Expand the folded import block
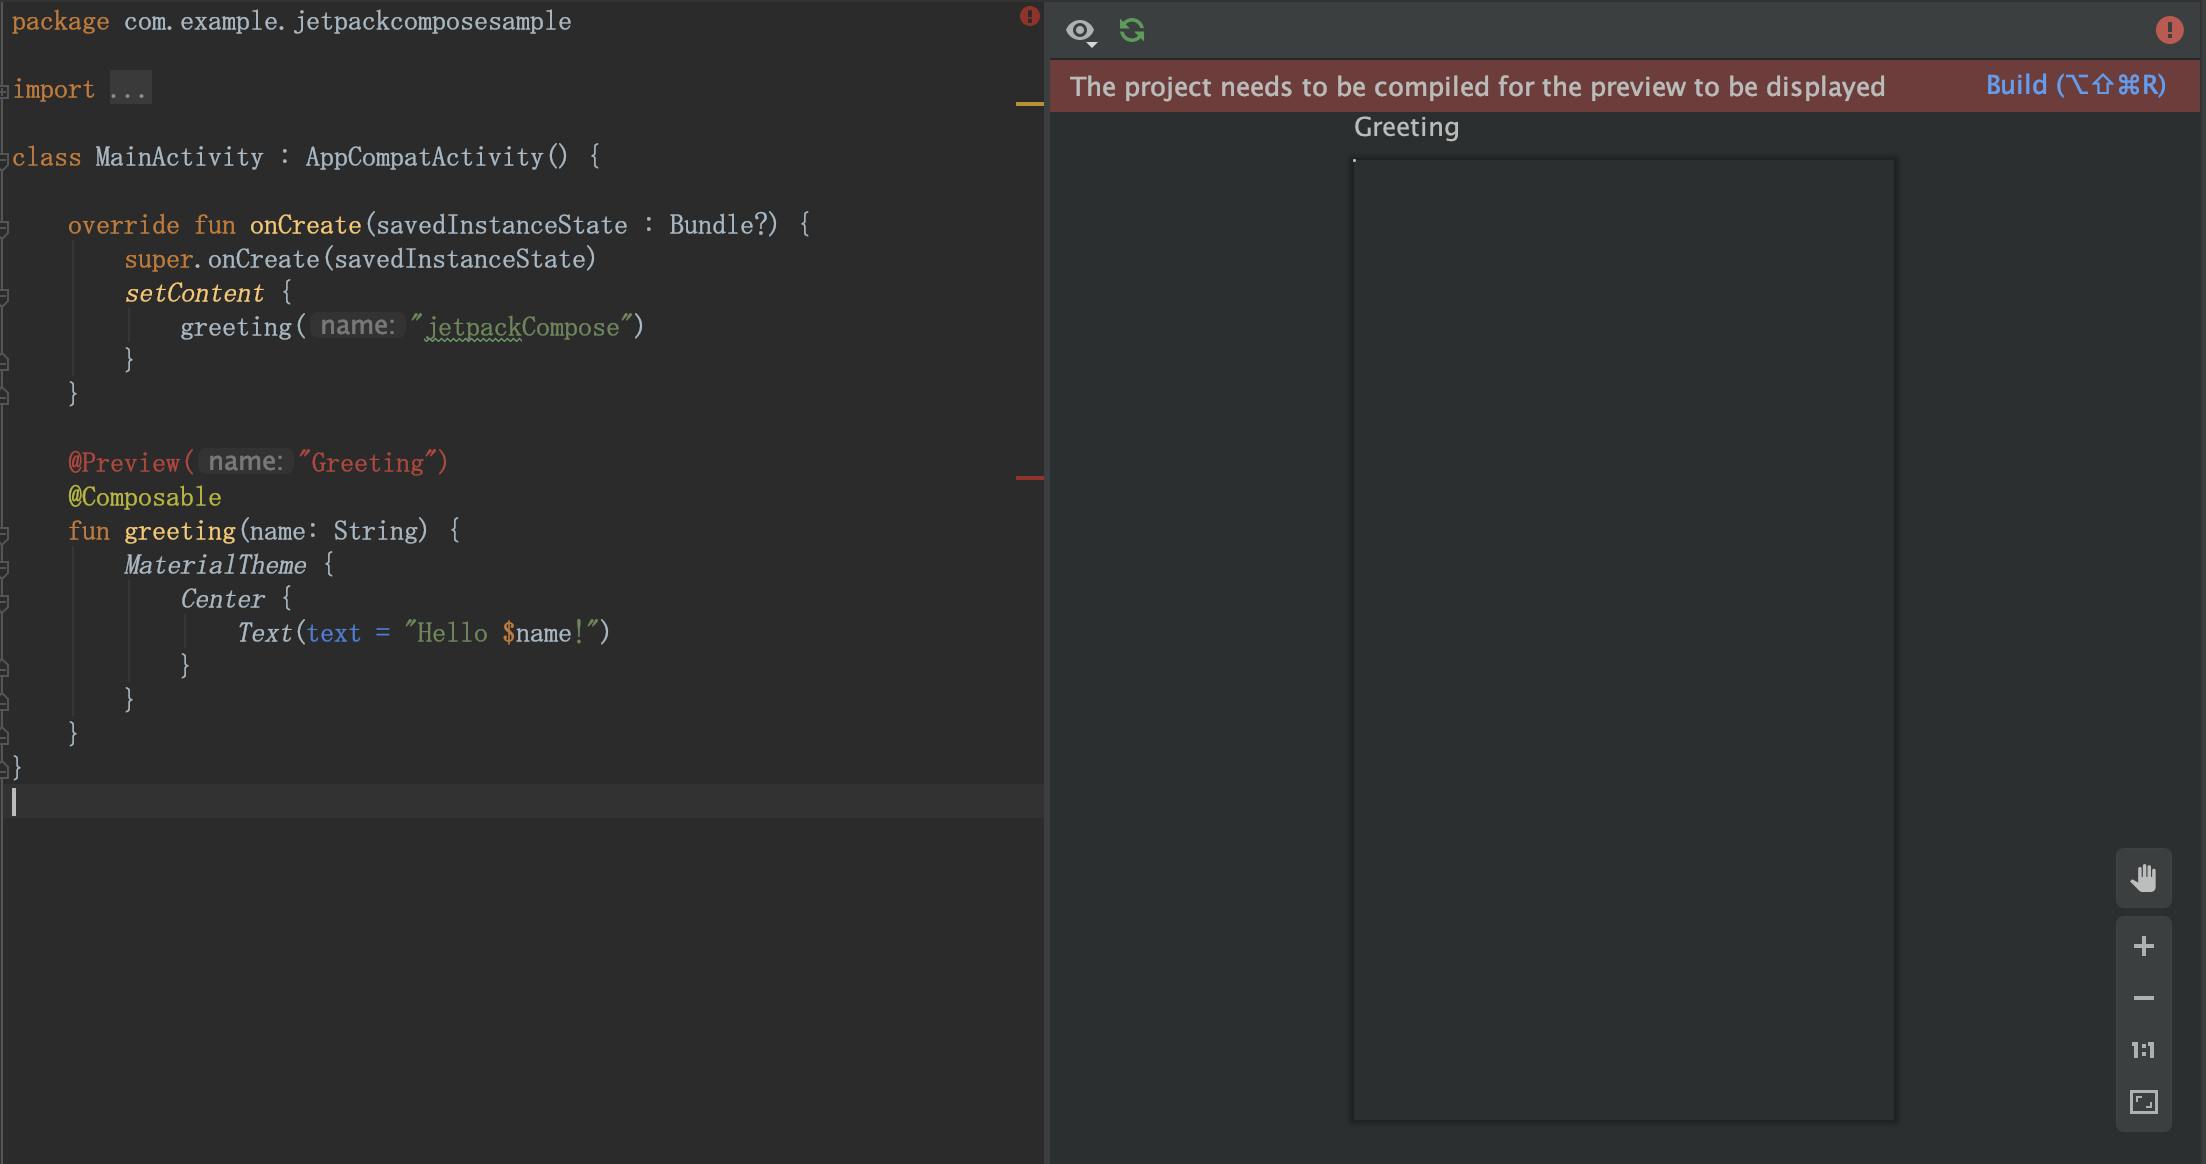This screenshot has height=1164, width=2206. click(129, 89)
